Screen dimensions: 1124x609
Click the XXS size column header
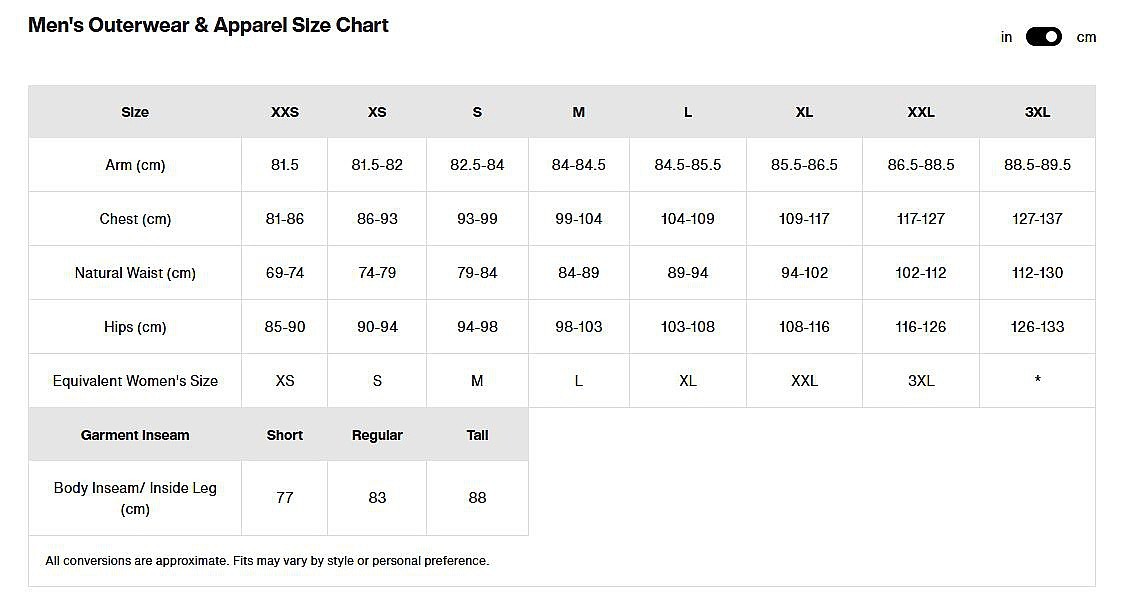[285, 112]
